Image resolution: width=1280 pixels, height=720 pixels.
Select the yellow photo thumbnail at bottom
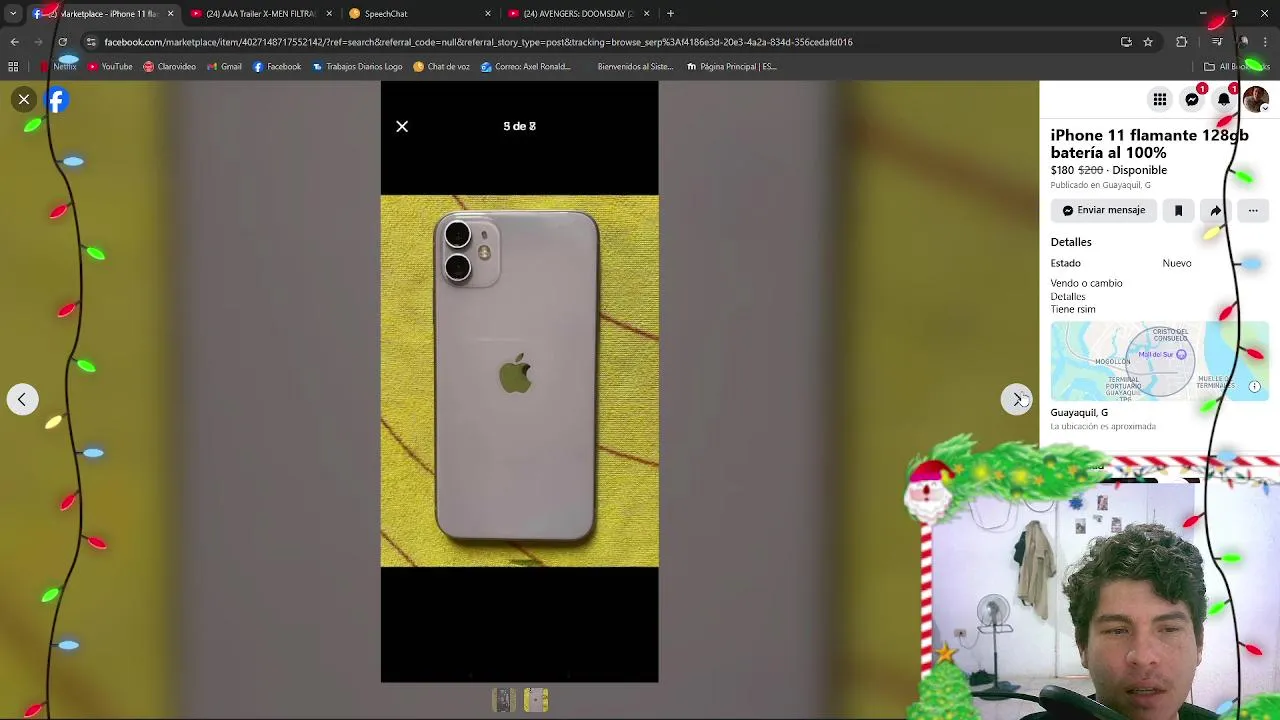[536, 700]
